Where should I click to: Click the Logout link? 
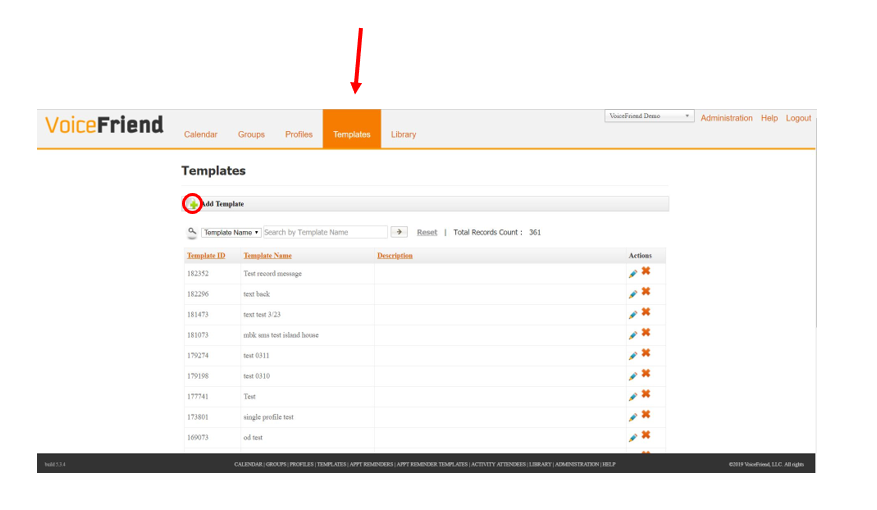click(x=798, y=118)
